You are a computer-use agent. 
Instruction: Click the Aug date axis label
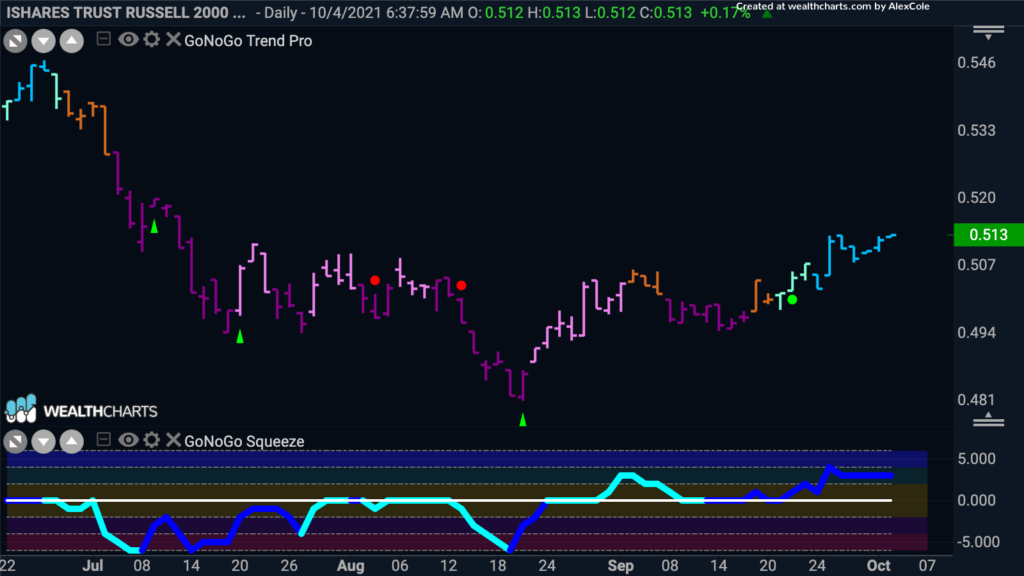(351, 566)
